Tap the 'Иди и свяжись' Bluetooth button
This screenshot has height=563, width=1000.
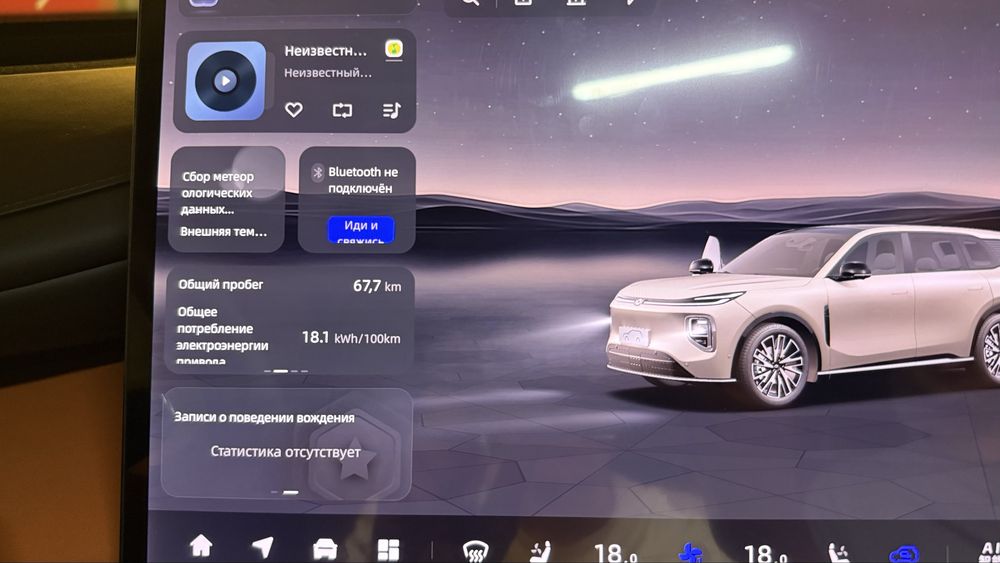click(x=361, y=230)
